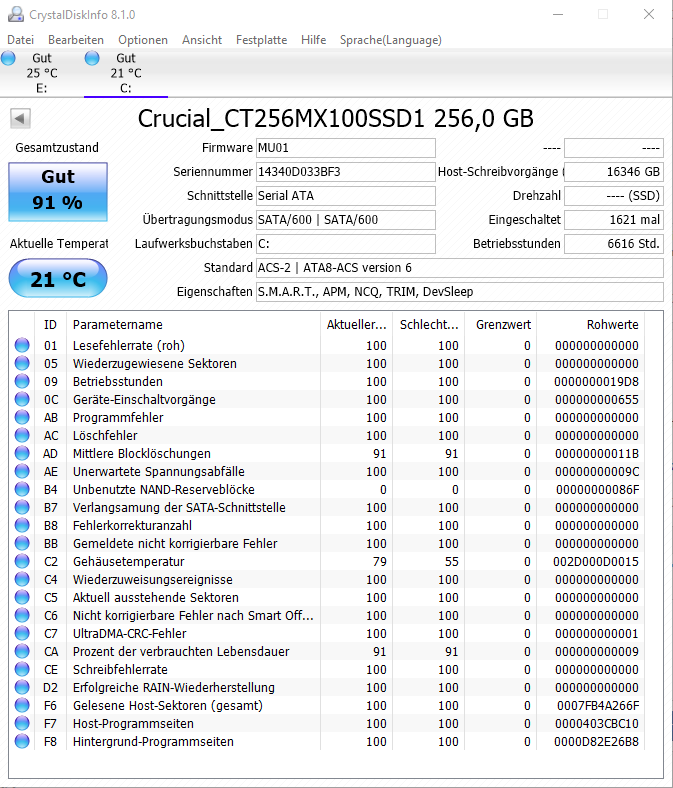673x788 pixels.
Task: Click status icon for Wiederzuweisungsereignisse
Action: (22, 579)
